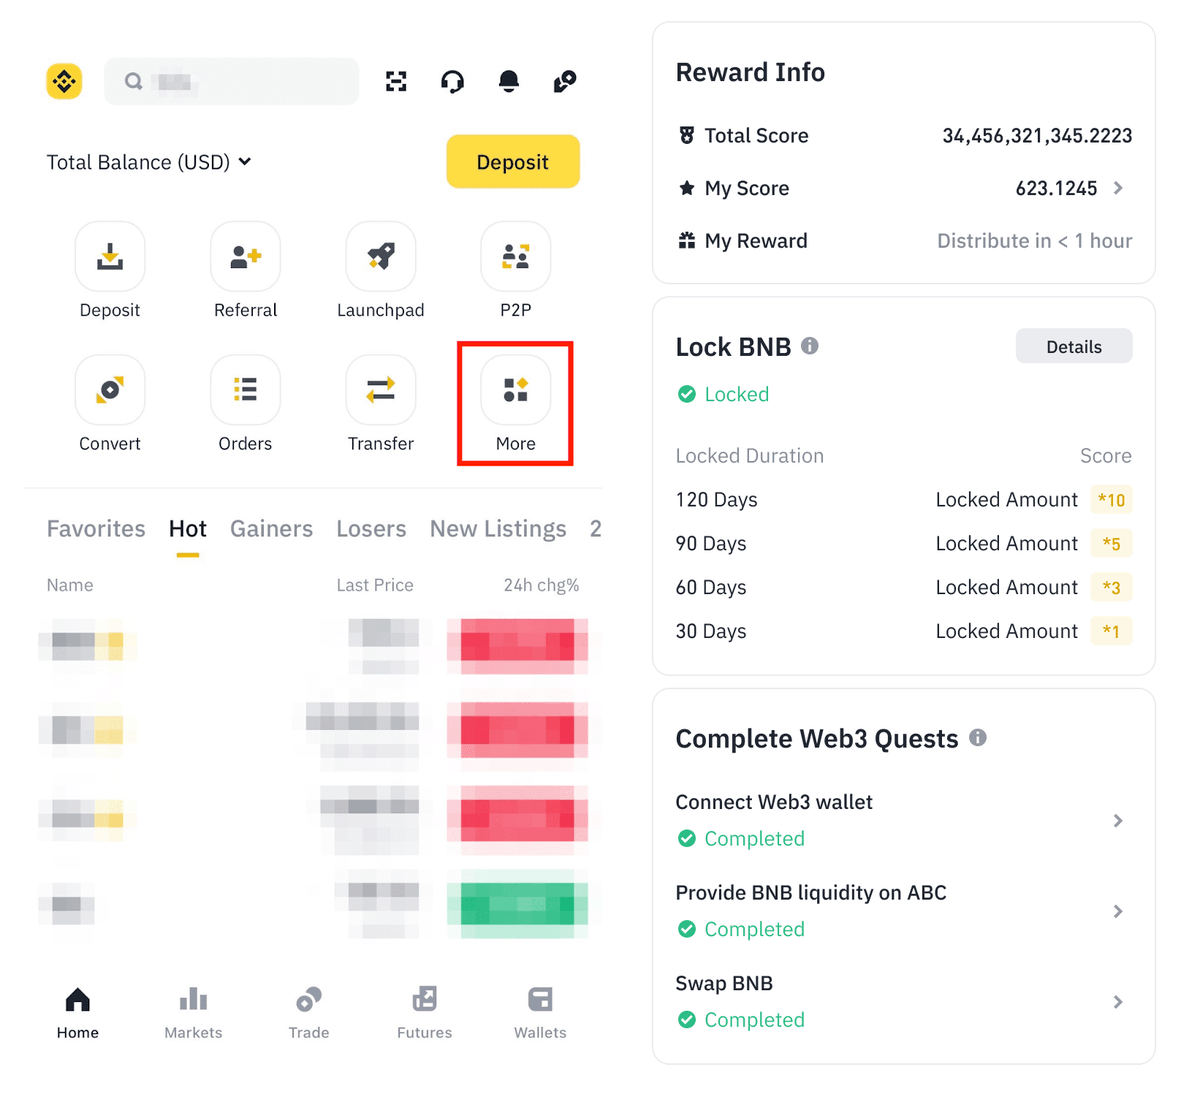
Task: Click the My Score value 623.1245
Action: [x=1056, y=188]
